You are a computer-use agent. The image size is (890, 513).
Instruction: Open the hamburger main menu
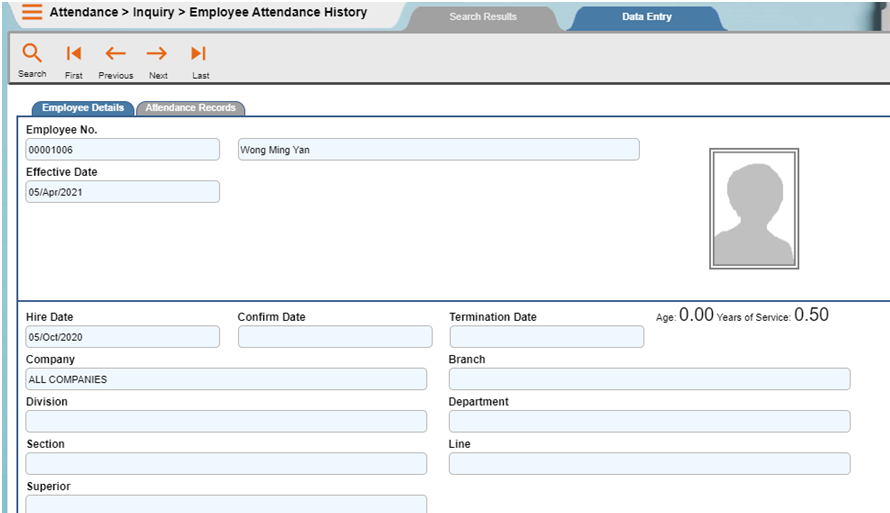(x=32, y=13)
